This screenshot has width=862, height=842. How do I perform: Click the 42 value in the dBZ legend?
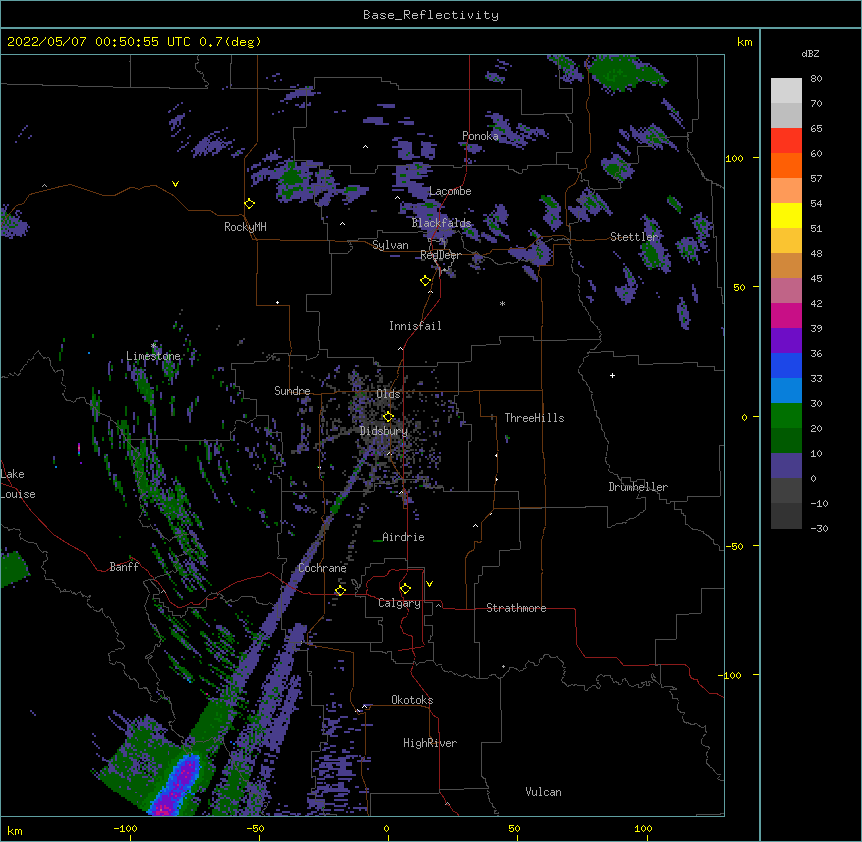[x=816, y=303]
